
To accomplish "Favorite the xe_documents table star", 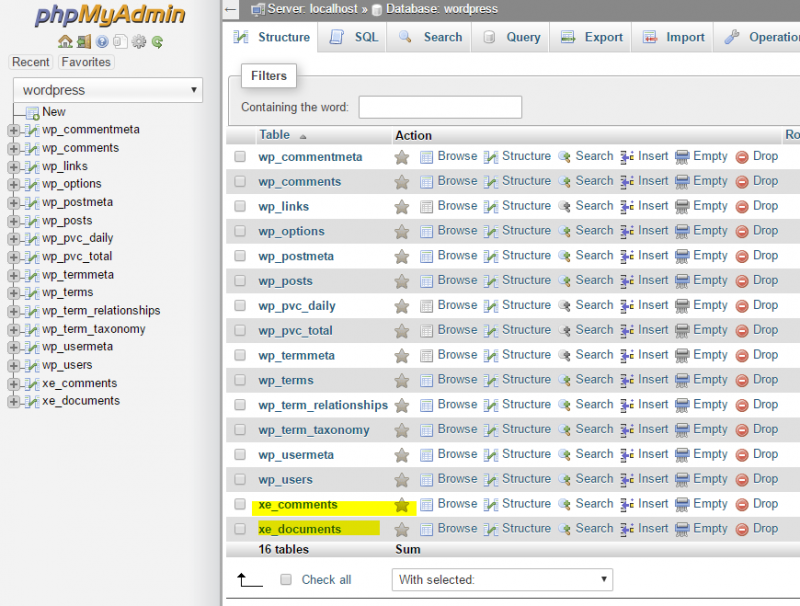I will pyautogui.click(x=402, y=529).
